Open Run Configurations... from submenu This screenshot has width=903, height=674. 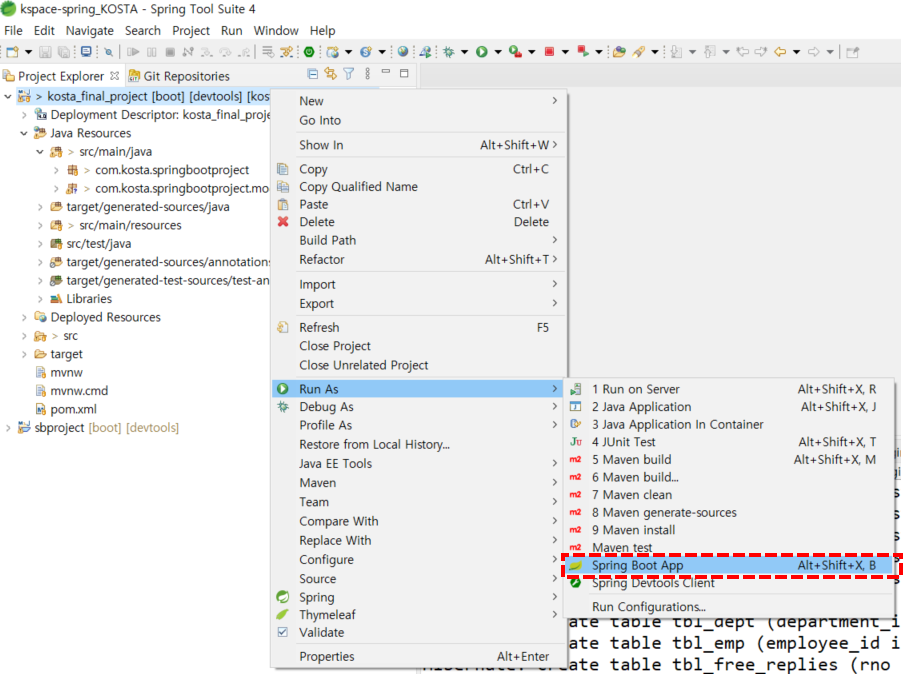[x=729, y=607]
